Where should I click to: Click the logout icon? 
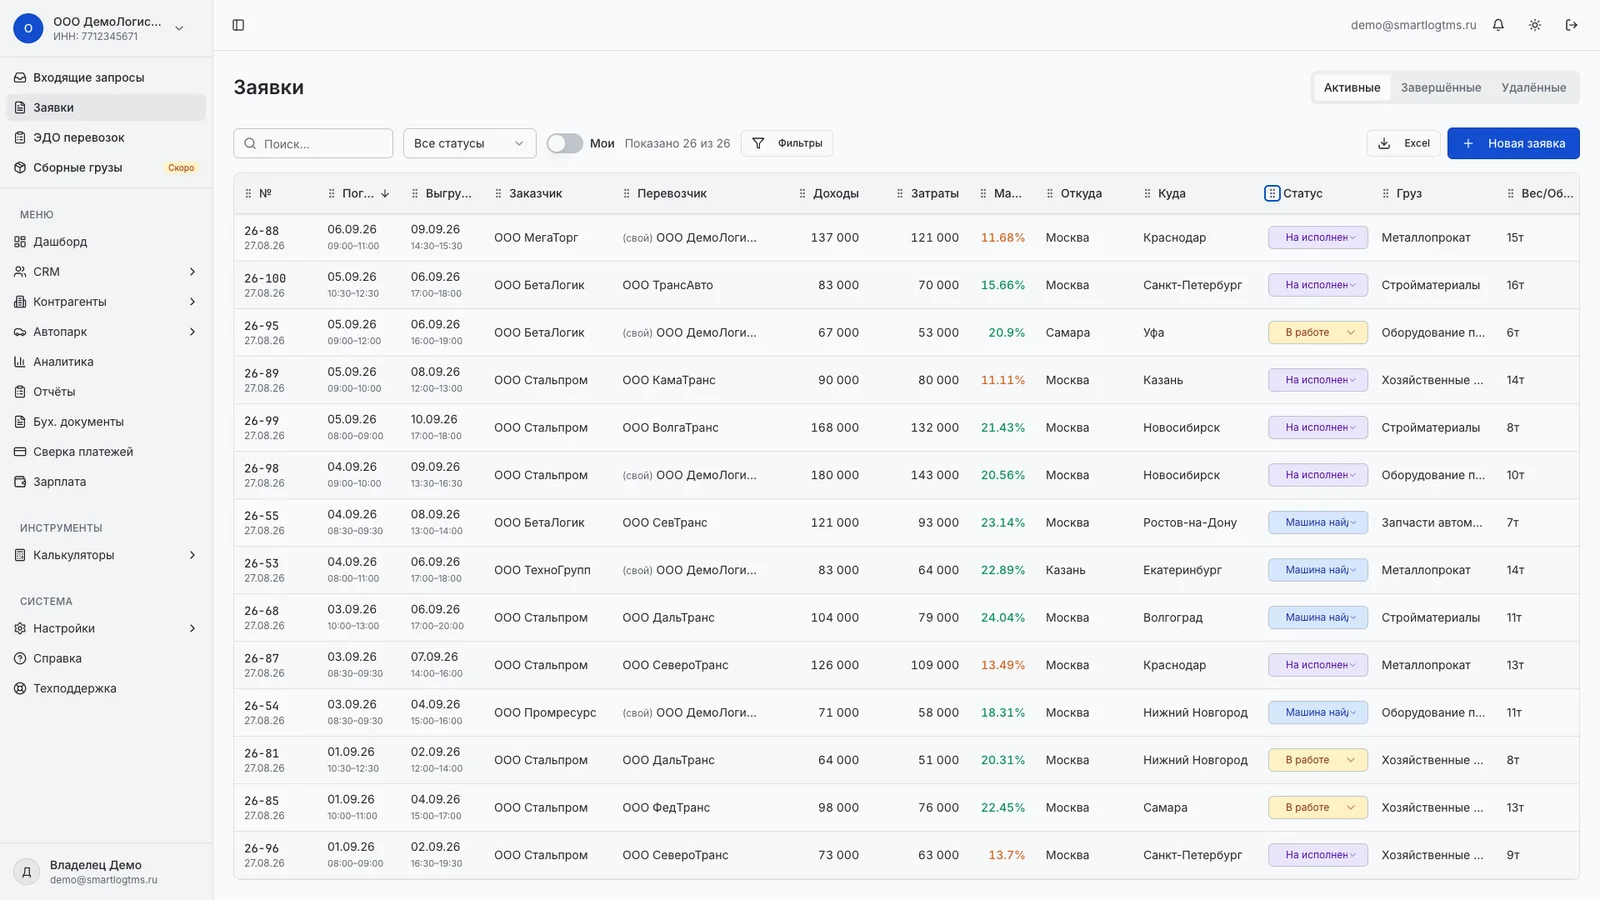[x=1571, y=25]
